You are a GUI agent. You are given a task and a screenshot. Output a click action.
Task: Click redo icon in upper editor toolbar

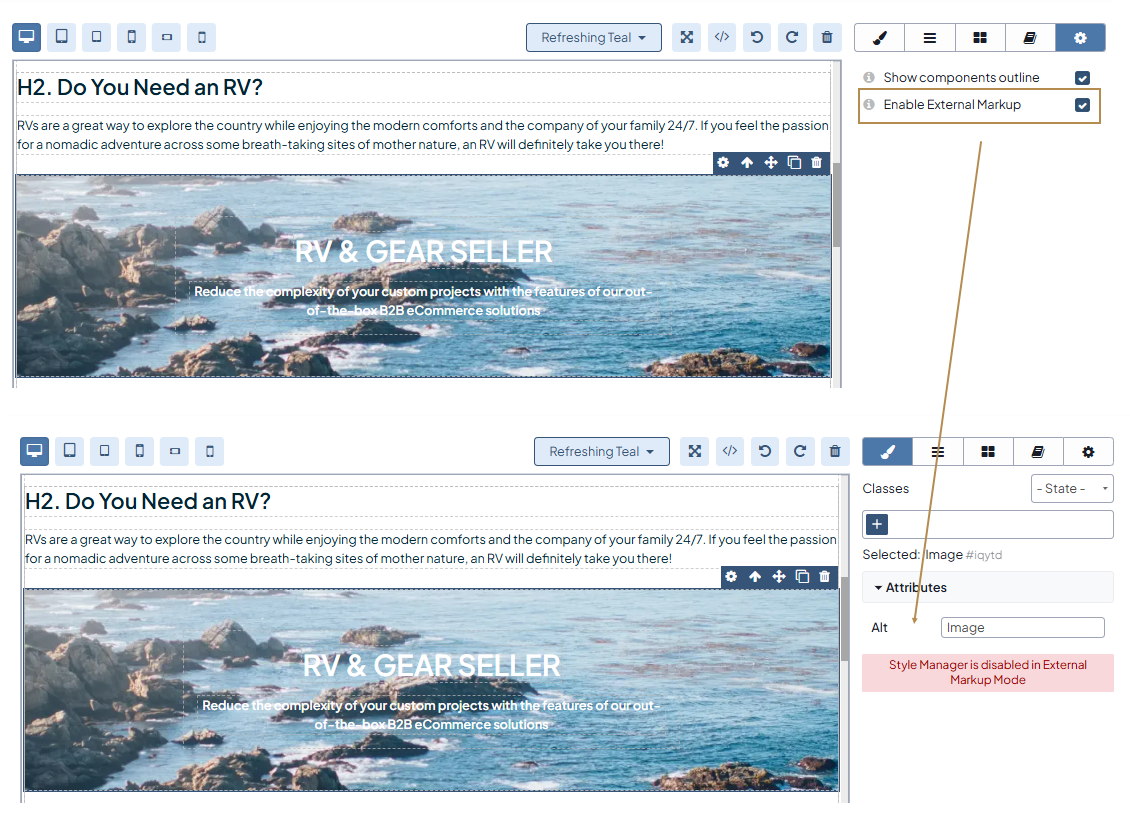792,38
